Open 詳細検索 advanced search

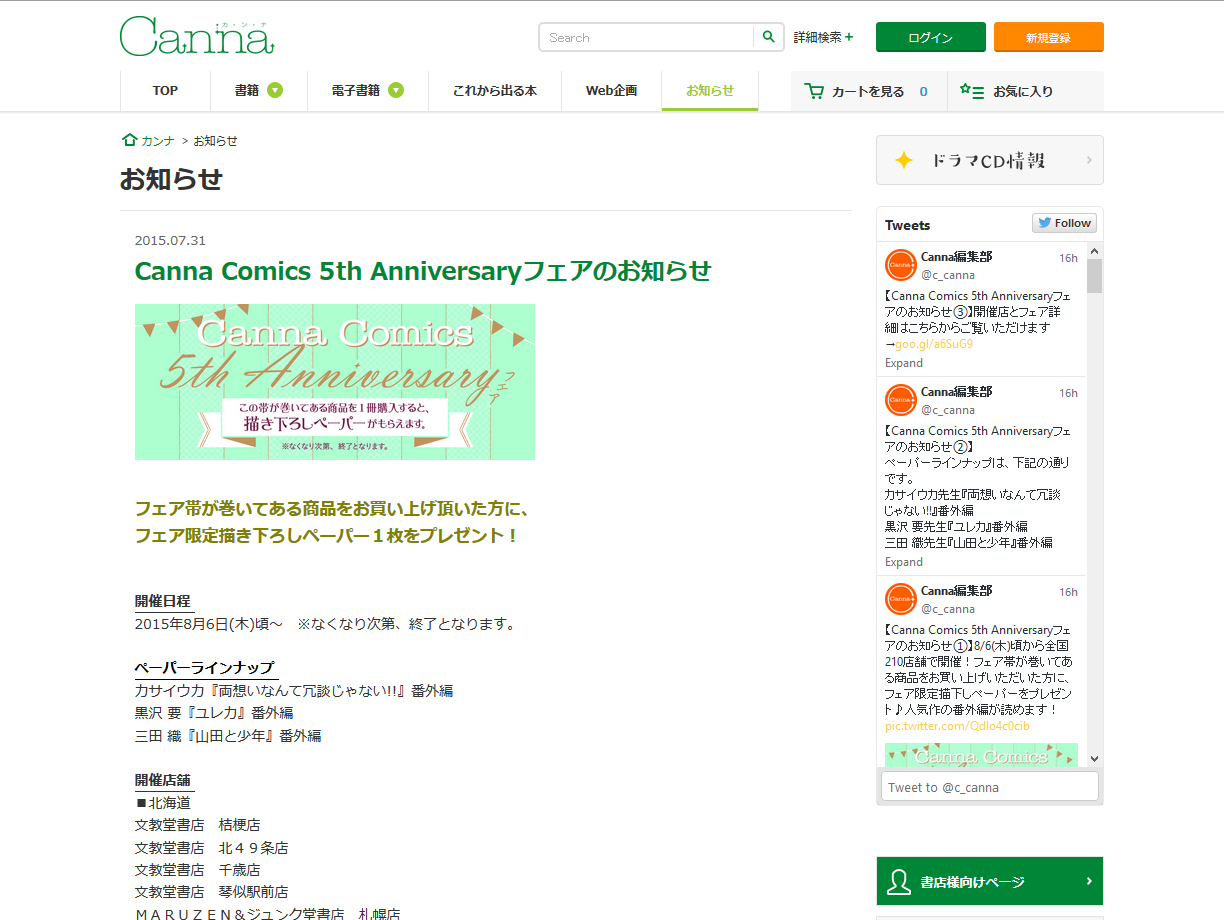pos(823,37)
